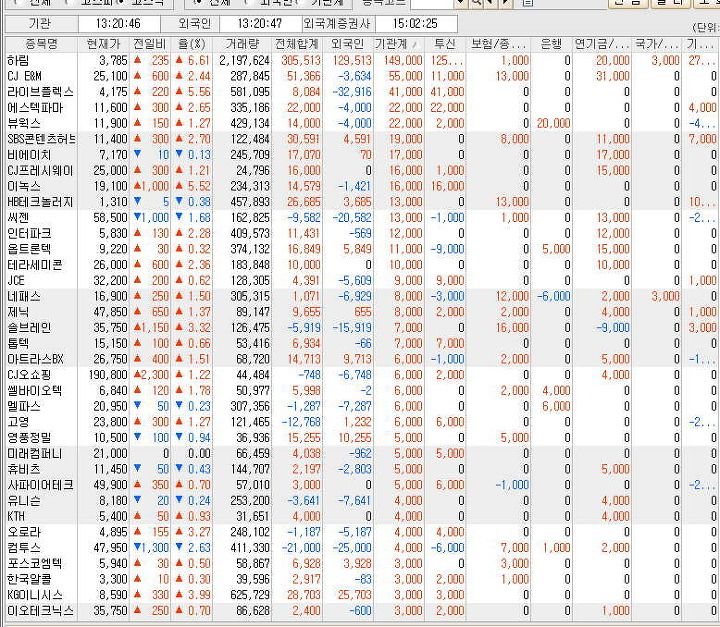720x627 pixels.
Task: Select the SBS콘텐츠허브 stock row
Action: click(x=363, y=139)
